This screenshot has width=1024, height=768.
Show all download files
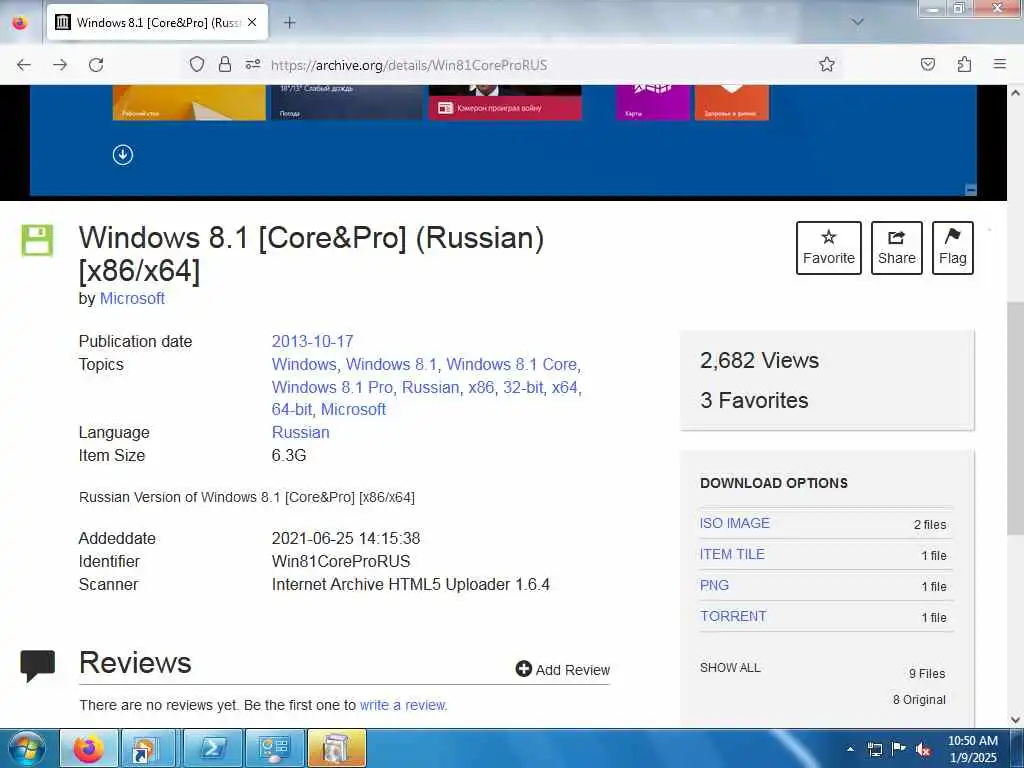tap(730, 667)
